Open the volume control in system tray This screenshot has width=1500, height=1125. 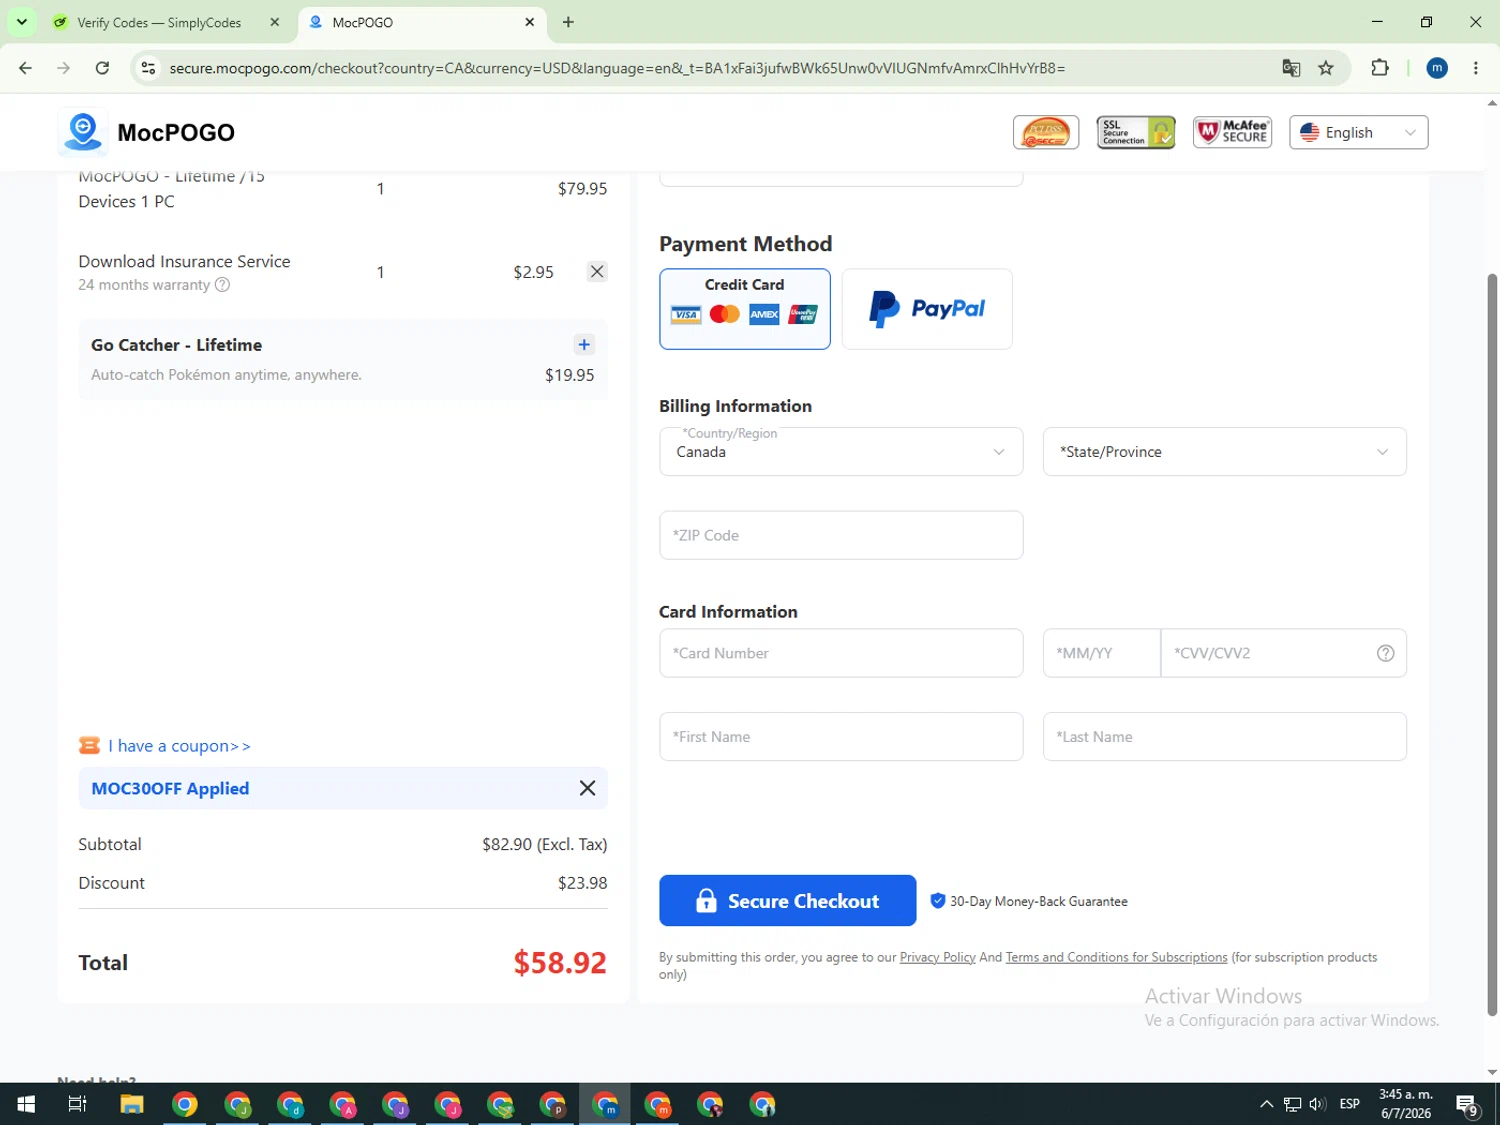point(1317,1104)
